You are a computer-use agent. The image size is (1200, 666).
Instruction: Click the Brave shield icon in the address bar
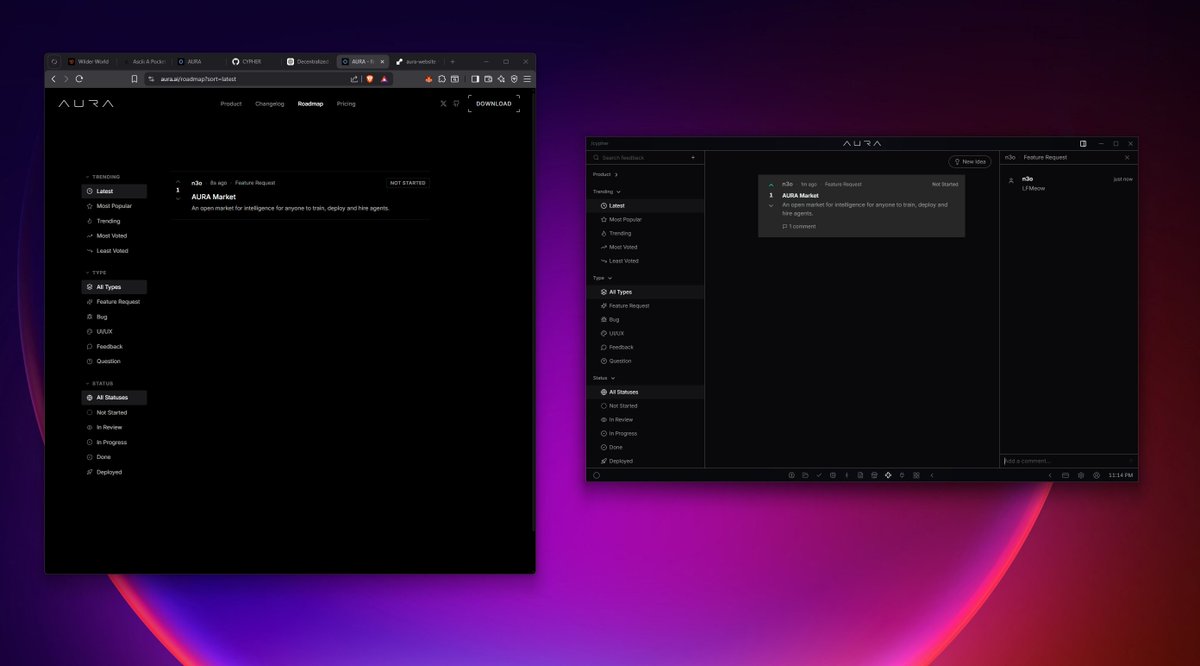370,79
